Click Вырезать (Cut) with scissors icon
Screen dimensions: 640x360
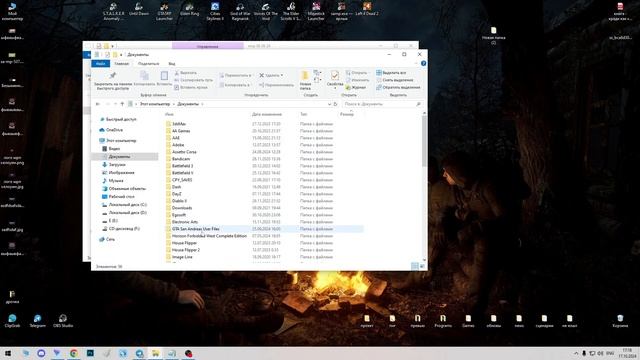(x=186, y=73)
